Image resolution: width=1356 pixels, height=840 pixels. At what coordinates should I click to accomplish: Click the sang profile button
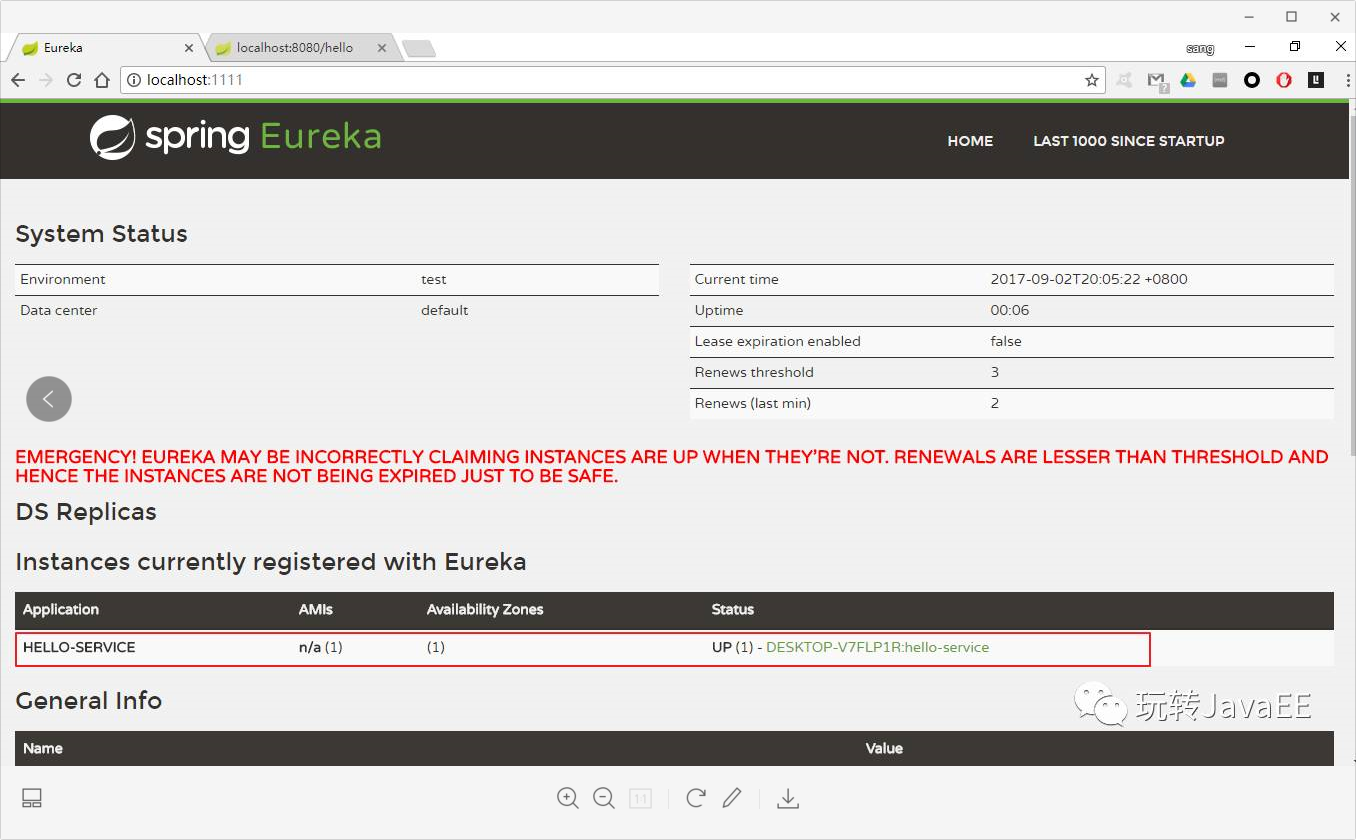coord(1200,48)
